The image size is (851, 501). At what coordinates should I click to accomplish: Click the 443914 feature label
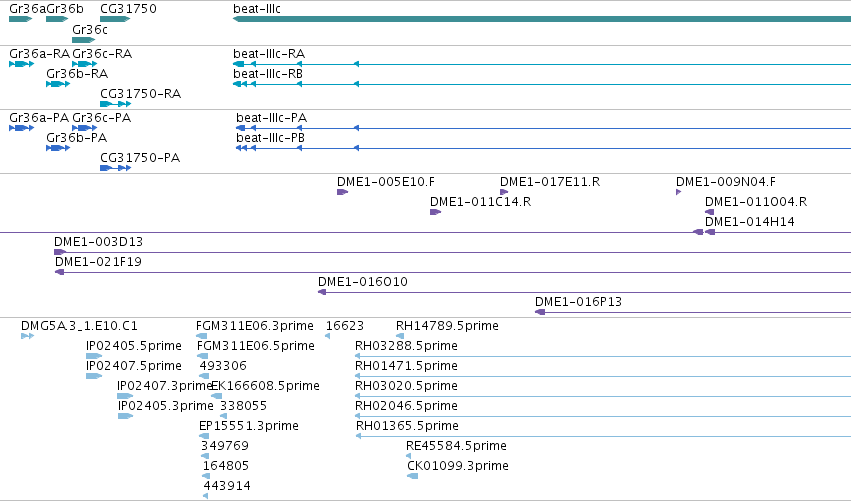point(227,486)
